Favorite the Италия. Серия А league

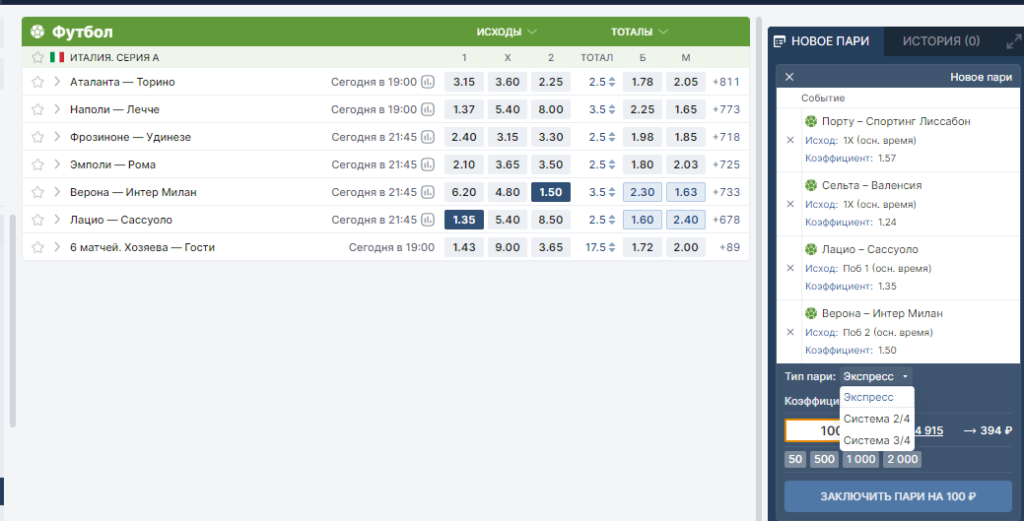pyautogui.click(x=38, y=57)
